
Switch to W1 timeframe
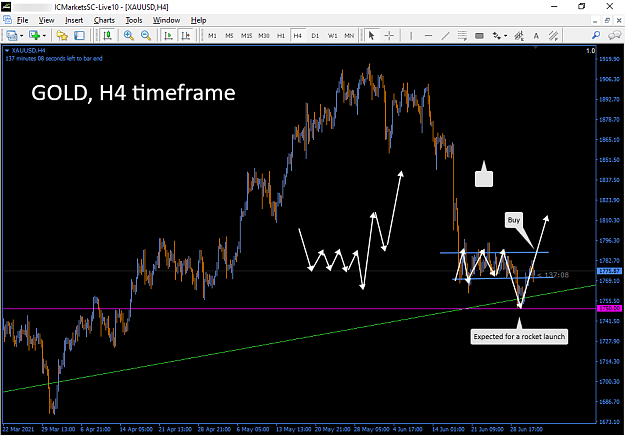332,36
